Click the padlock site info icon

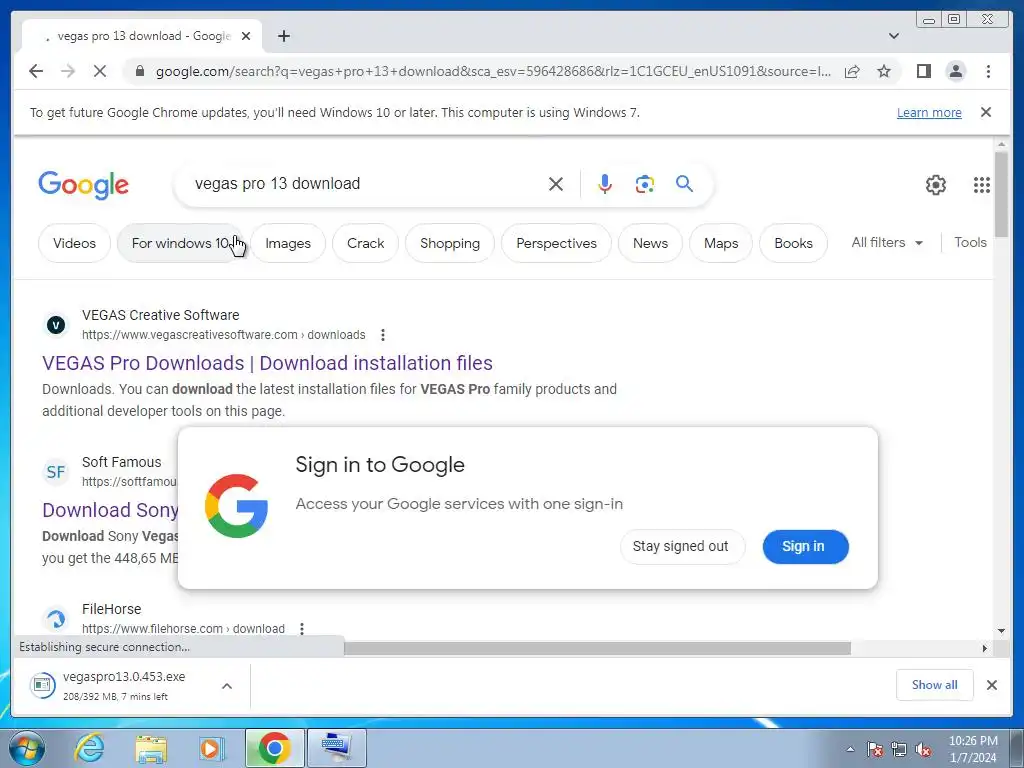[140, 71]
